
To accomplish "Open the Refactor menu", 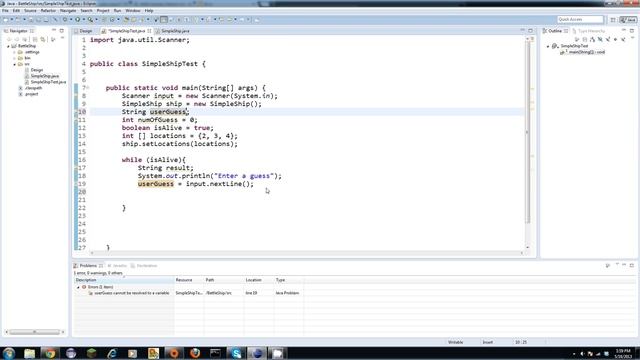I will point(48,11).
